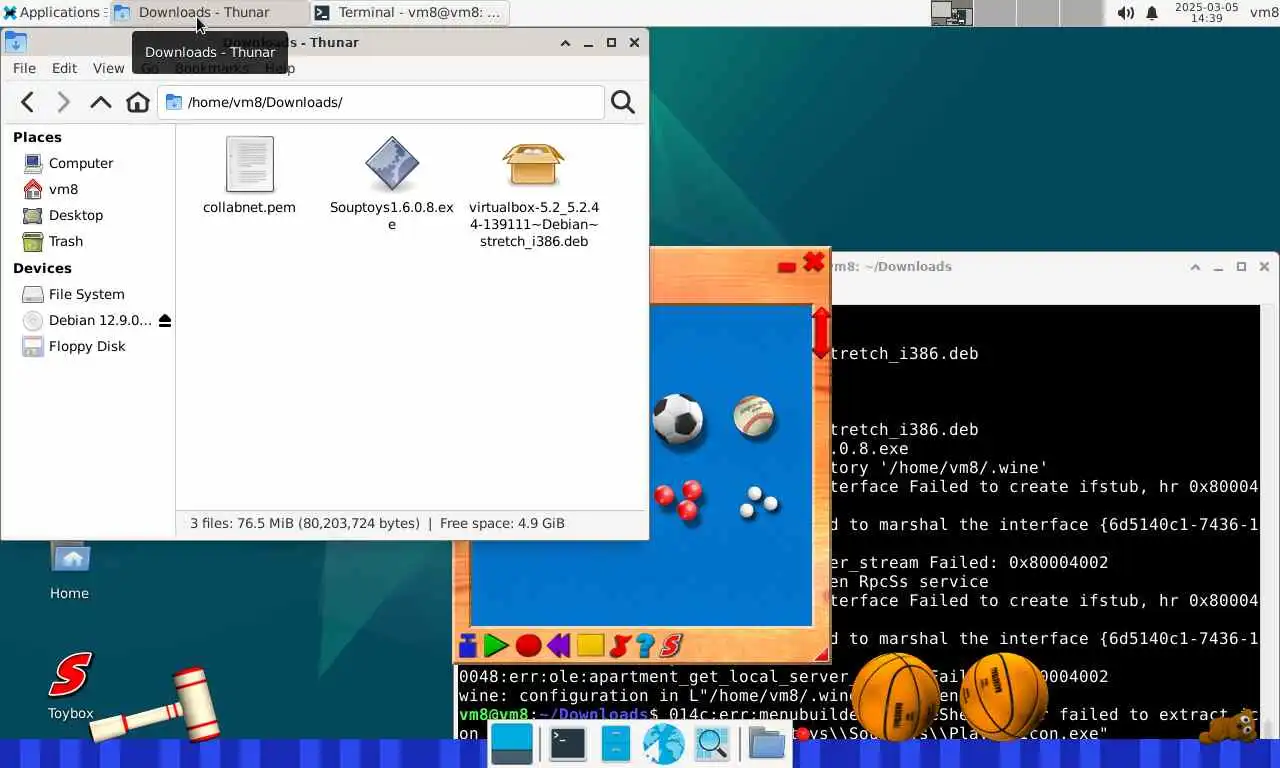Open the folder icon in the dock

(766, 744)
